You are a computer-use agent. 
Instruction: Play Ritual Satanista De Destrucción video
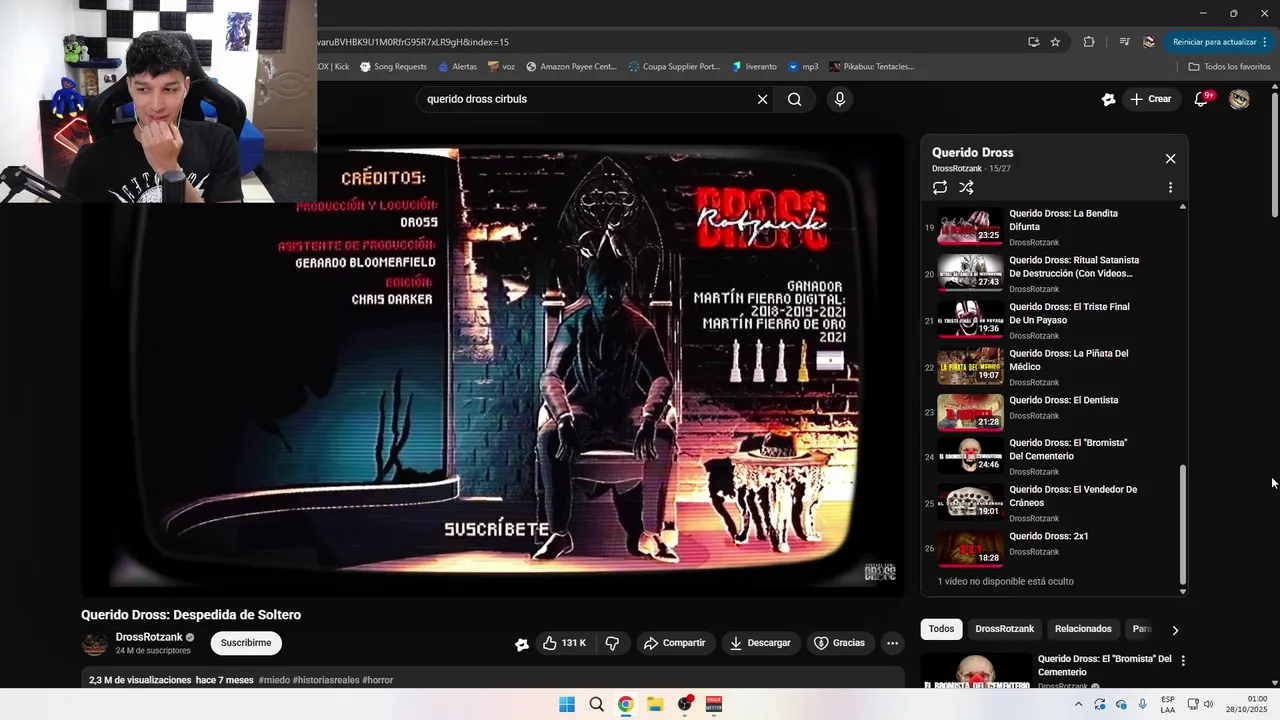[x=969, y=273]
